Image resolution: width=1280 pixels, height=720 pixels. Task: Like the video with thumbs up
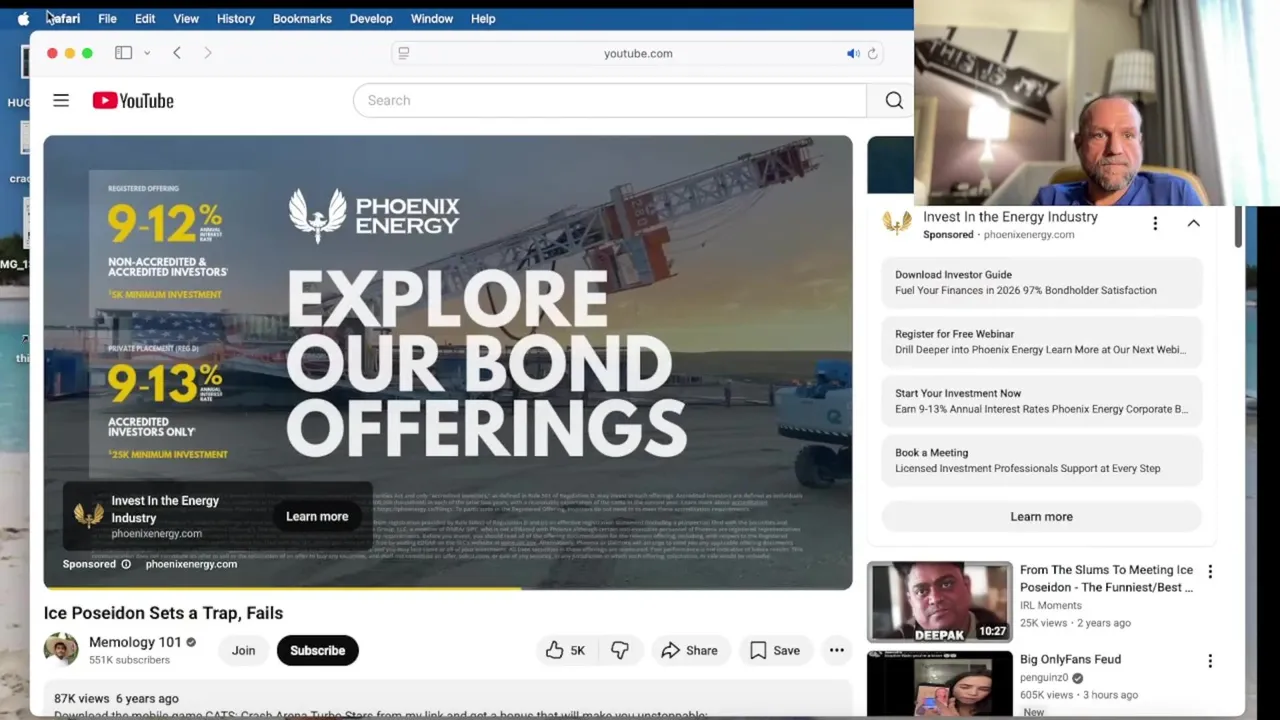(566, 650)
